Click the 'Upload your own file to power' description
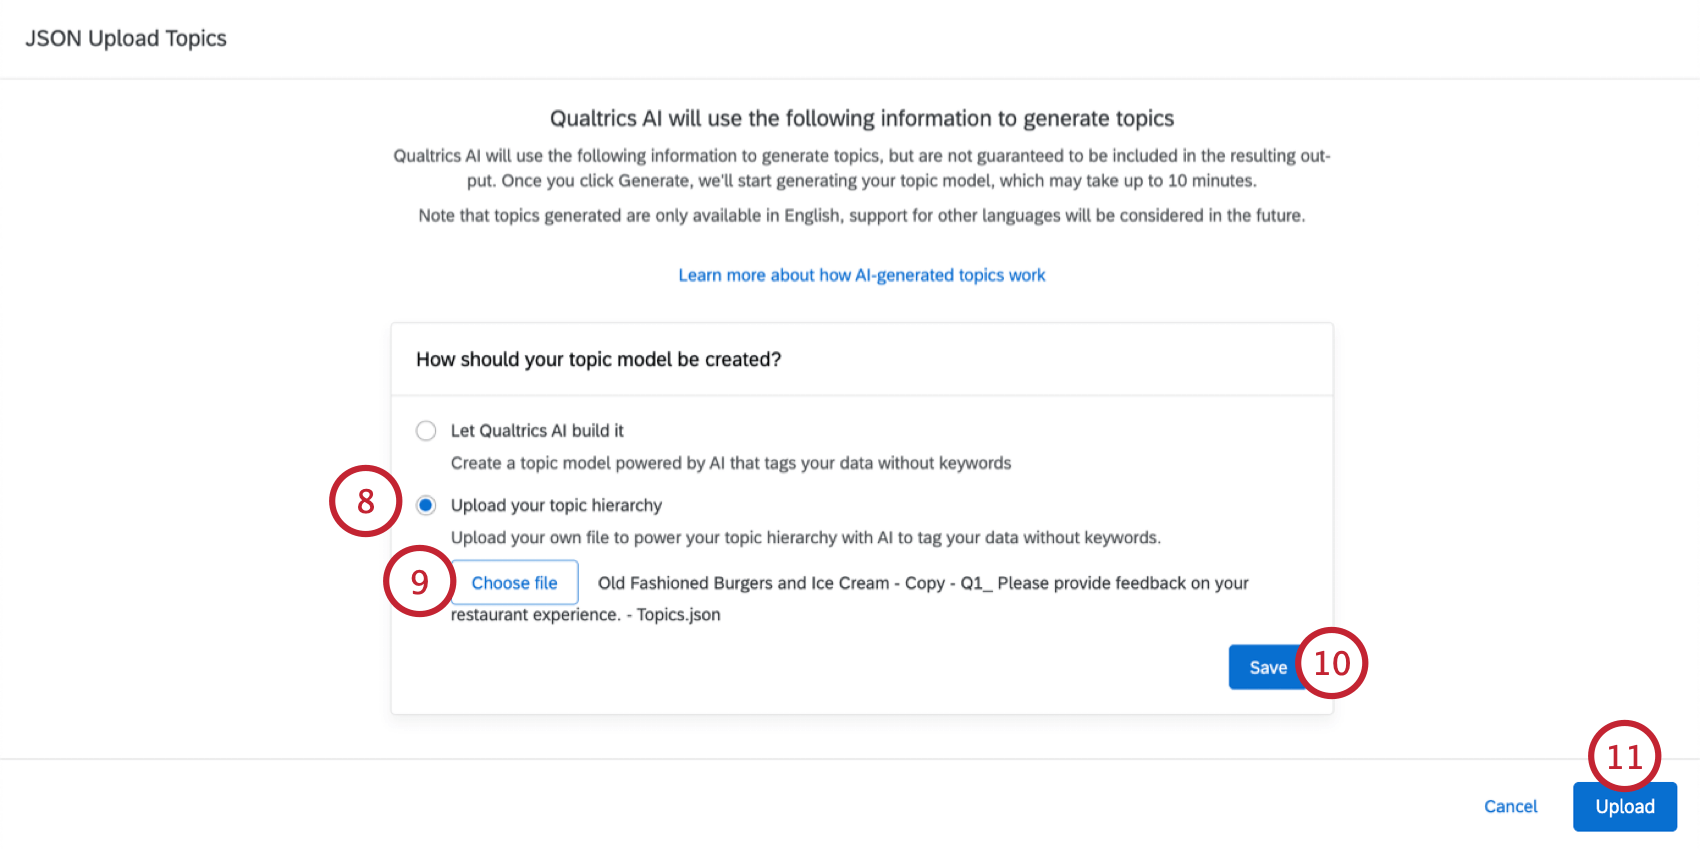This screenshot has width=1700, height=850. point(805,538)
